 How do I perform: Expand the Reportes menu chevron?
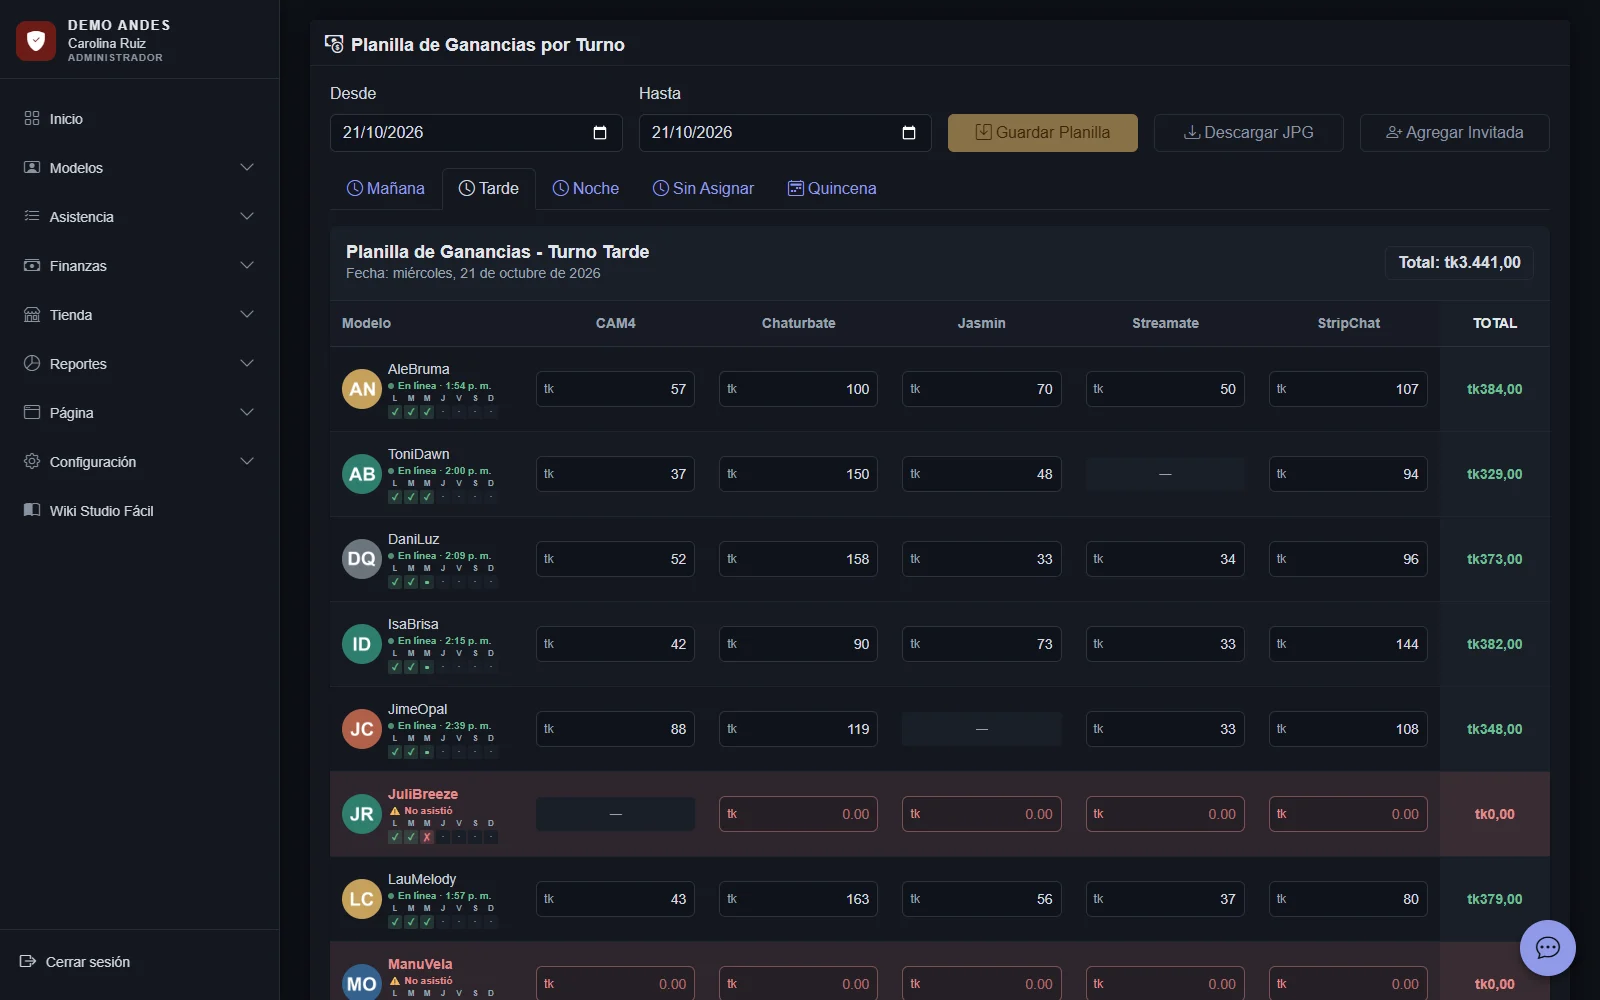click(247, 363)
